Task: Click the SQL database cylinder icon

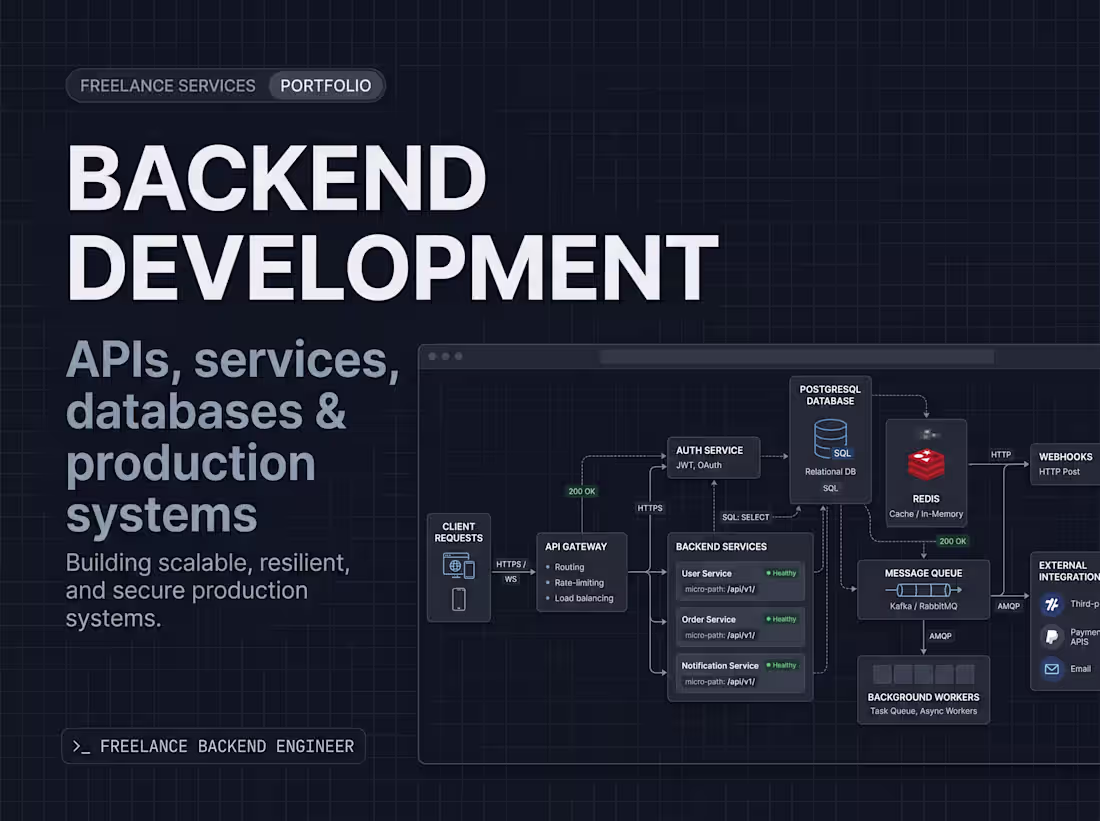Action: click(832, 439)
